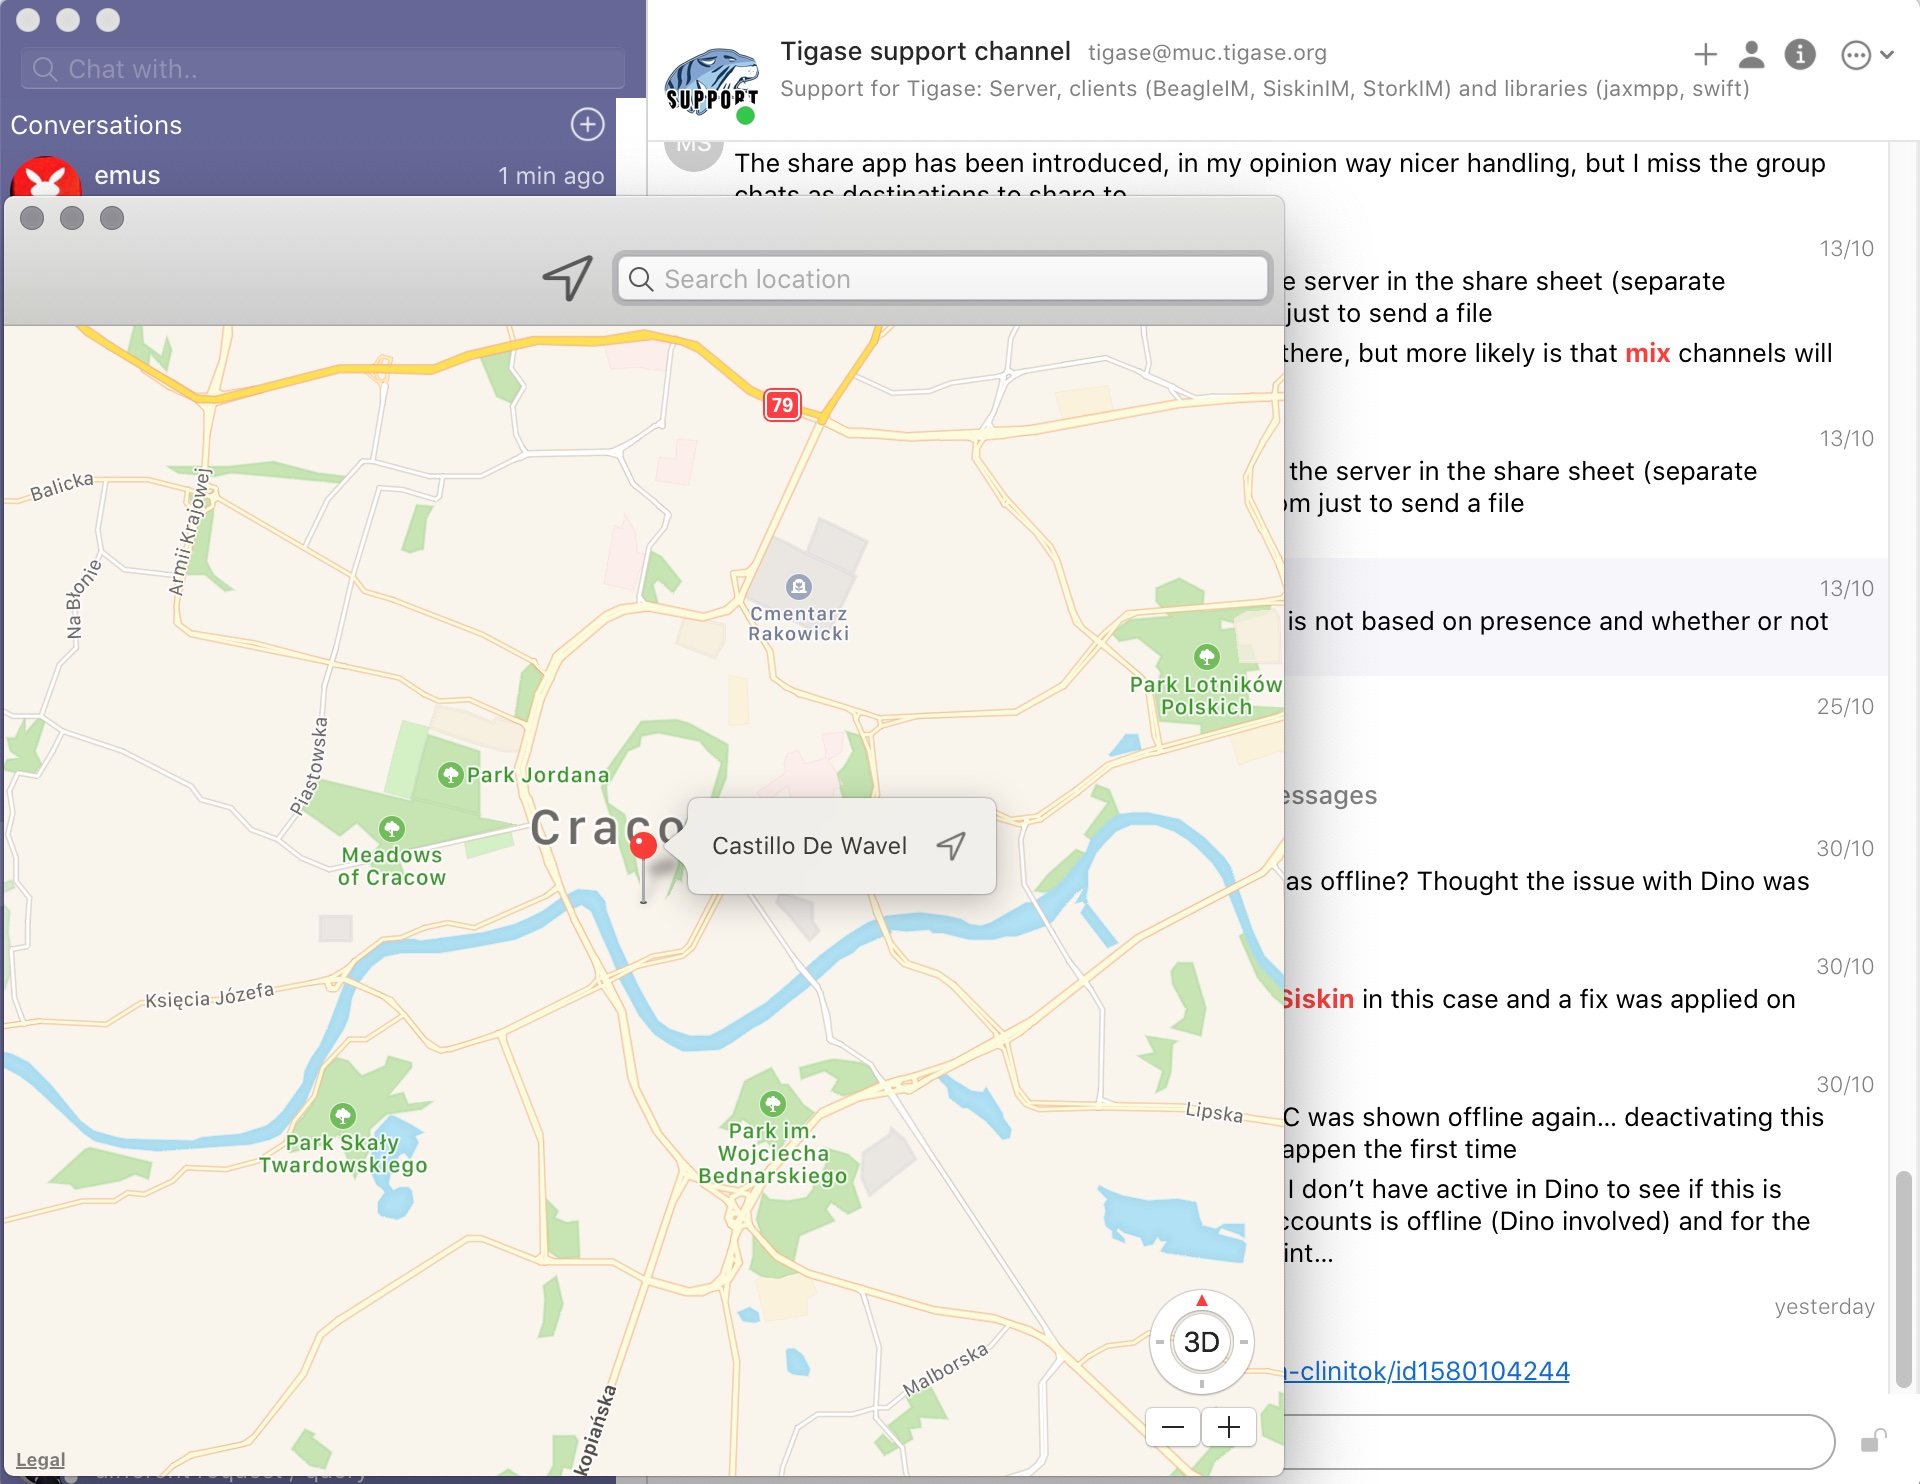Click the emus avatar in conversations list
The image size is (1920, 1484).
pos(46,178)
